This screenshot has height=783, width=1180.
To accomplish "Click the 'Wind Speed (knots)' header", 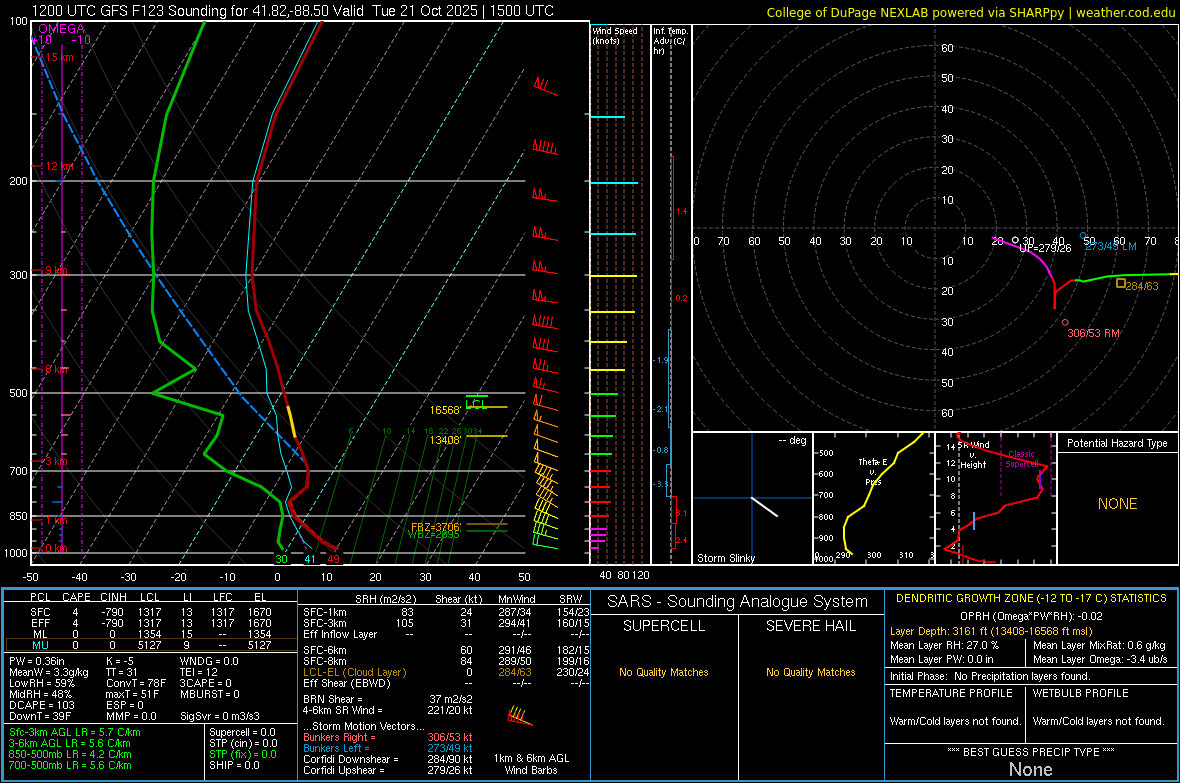I will tap(614, 35).
